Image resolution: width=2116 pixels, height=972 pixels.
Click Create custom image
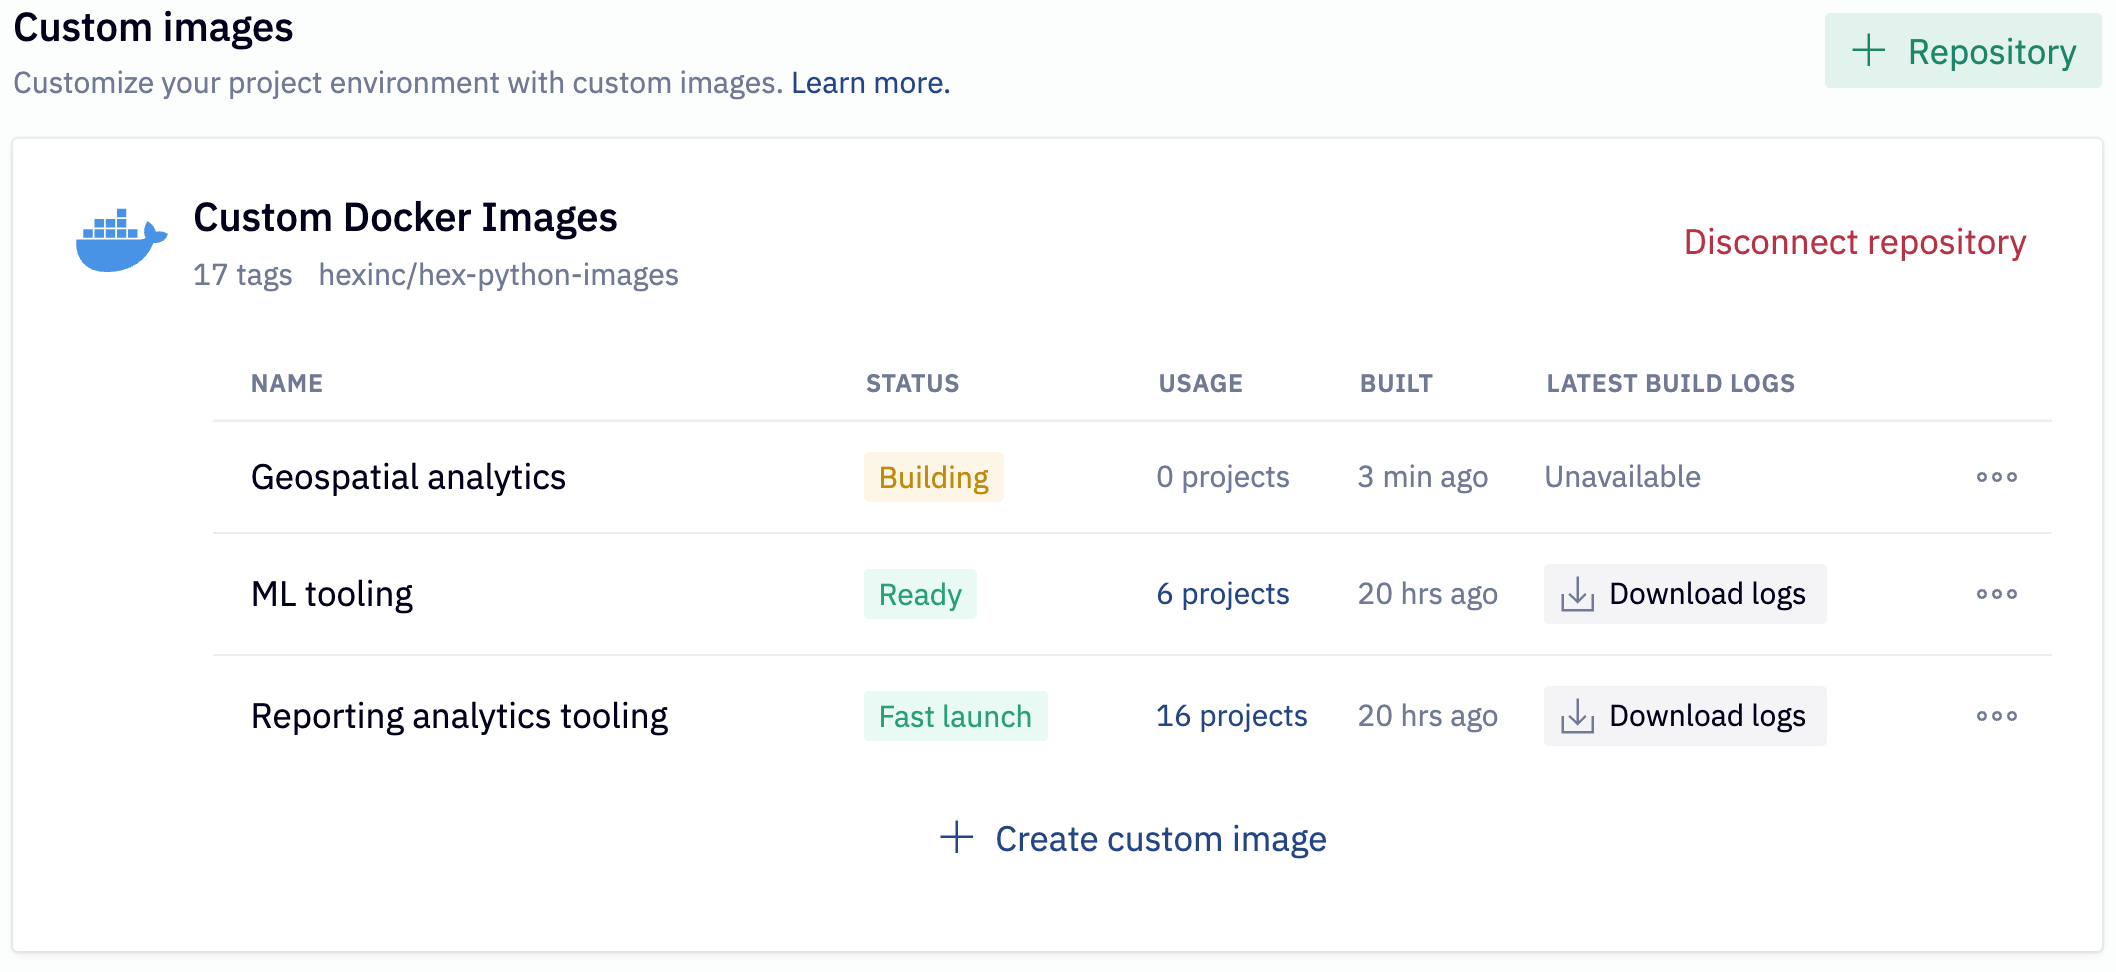(x=1160, y=839)
